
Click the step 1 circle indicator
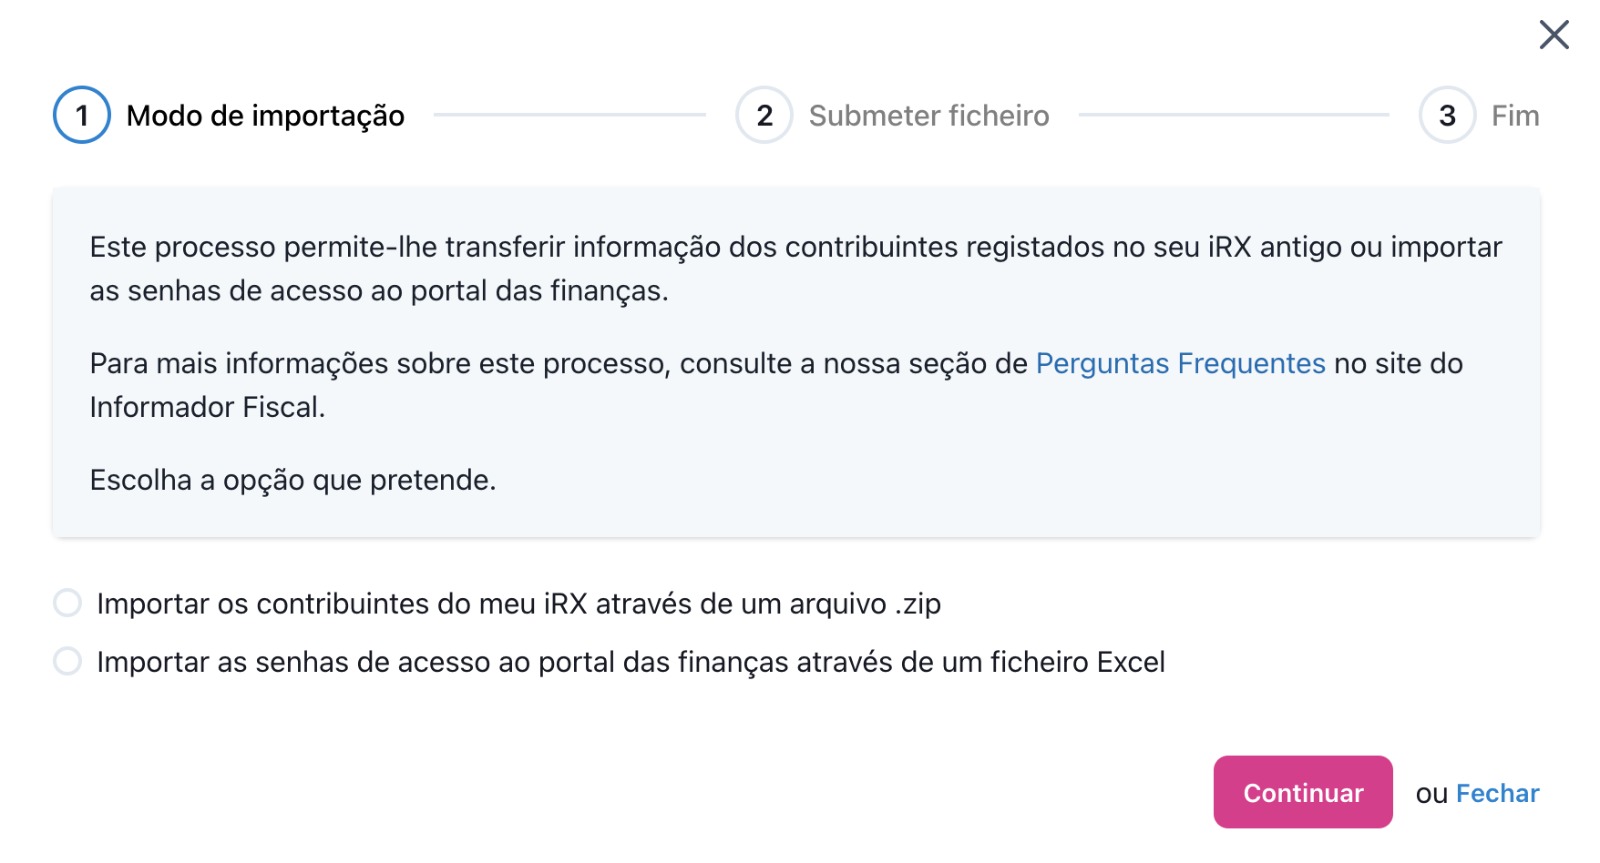pyautogui.click(x=82, y=115)
